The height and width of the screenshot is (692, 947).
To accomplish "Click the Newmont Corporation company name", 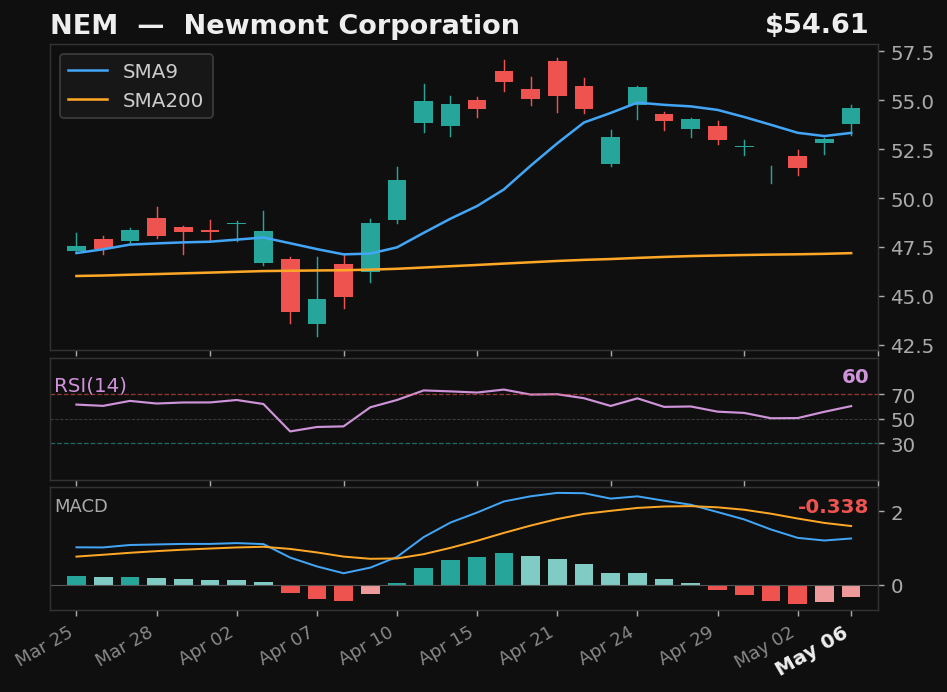I will 352,25.
